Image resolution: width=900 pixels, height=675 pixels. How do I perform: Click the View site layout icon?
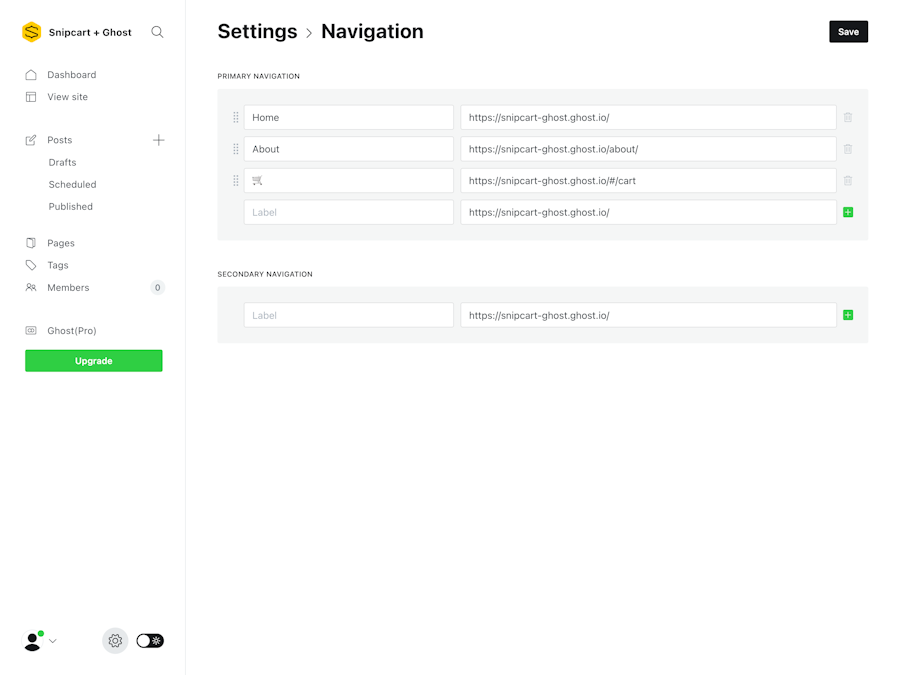click(31, 97)
